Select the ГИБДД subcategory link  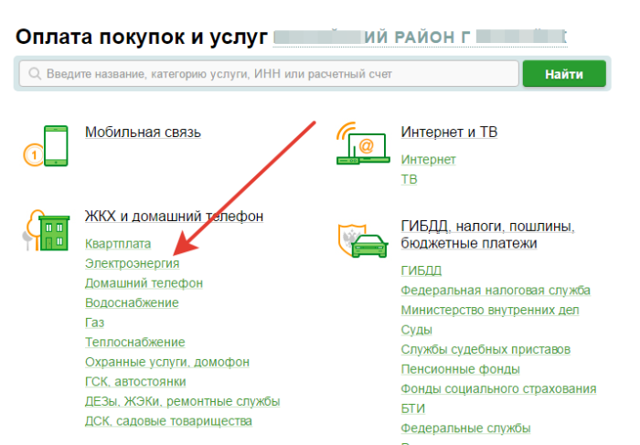point(421,271)
